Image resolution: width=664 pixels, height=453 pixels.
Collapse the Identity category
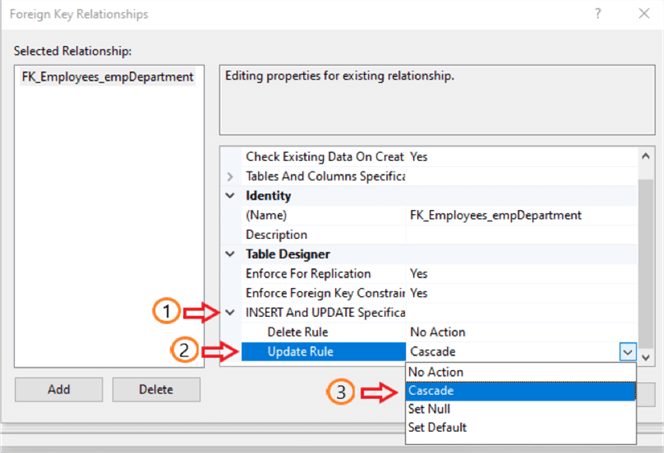[231, 196]
